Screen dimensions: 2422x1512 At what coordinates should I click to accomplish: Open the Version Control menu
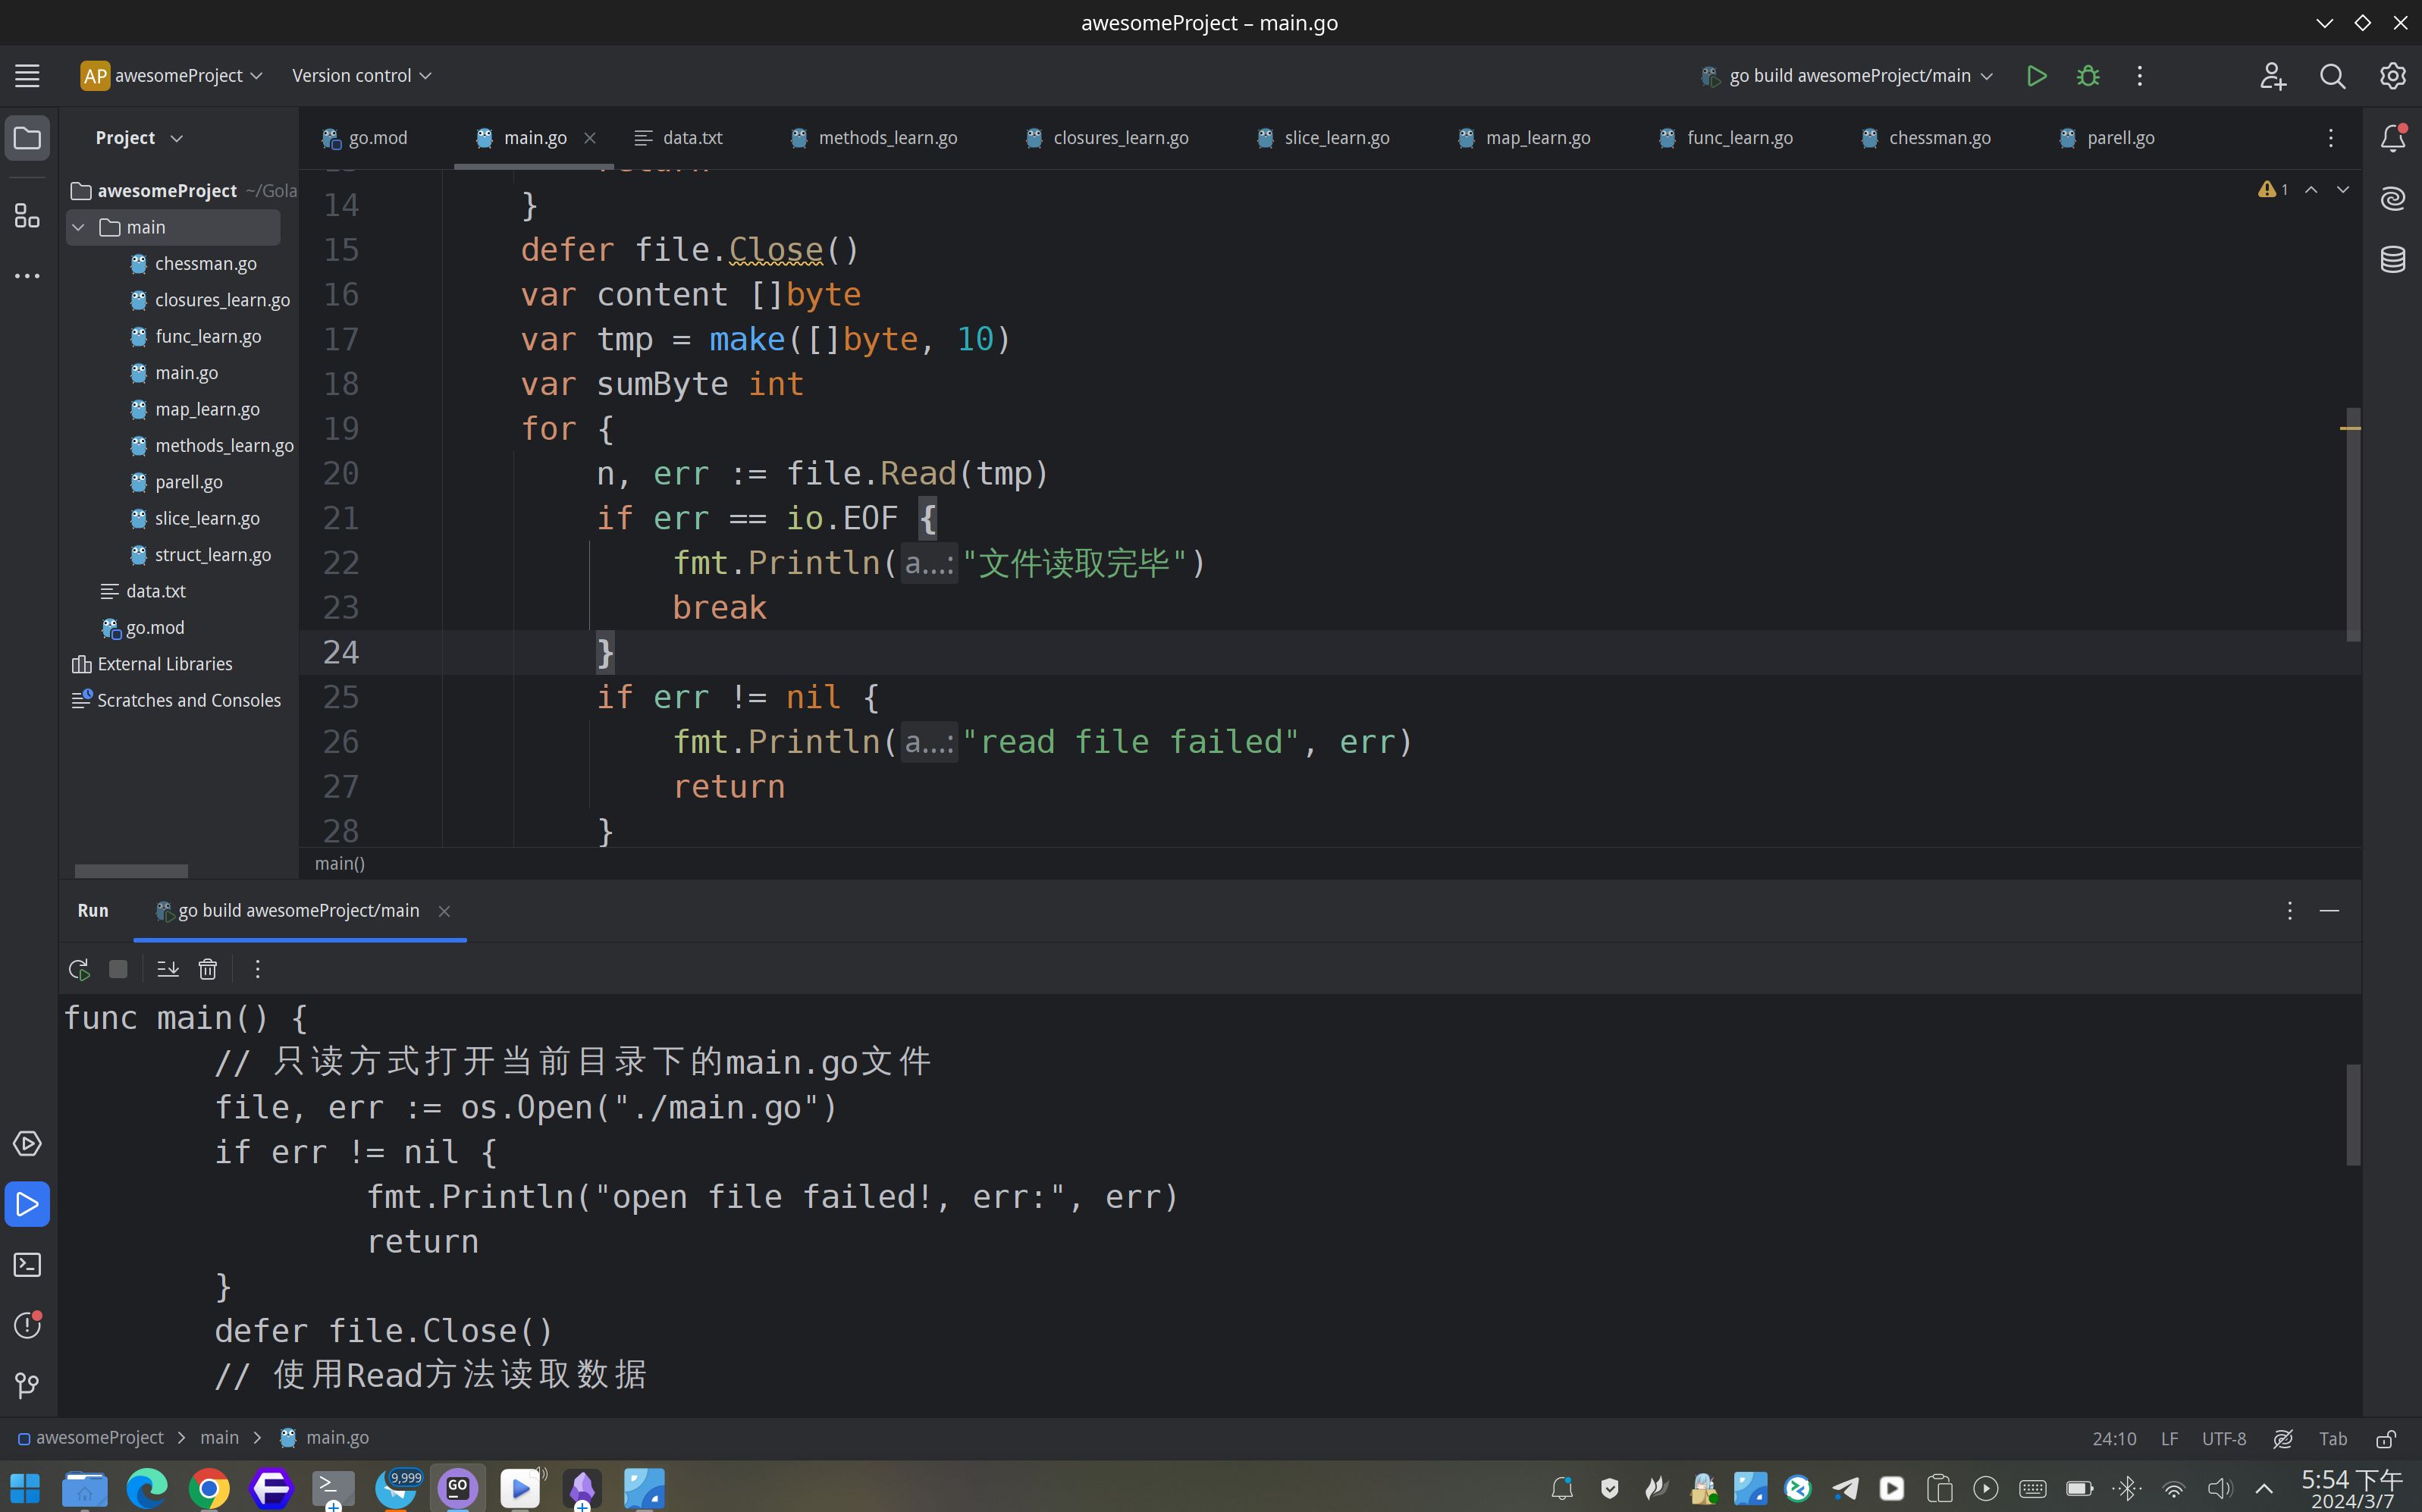click(360, 75)
